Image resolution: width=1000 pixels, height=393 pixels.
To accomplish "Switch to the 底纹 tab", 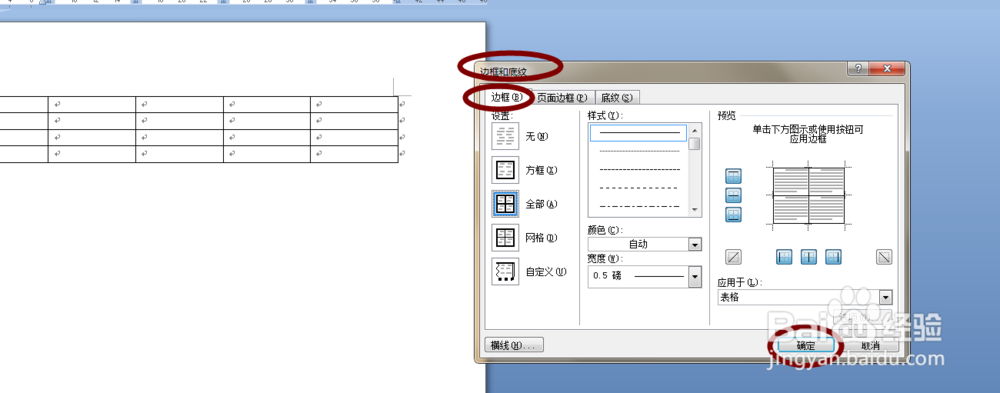I will coord(617,98).
